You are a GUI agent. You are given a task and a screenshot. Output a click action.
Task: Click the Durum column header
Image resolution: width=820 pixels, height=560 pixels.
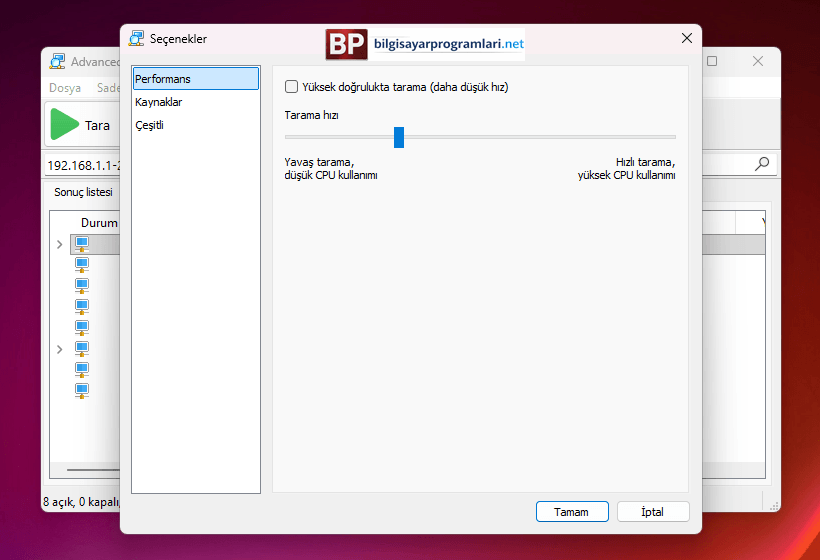[99, 223]
